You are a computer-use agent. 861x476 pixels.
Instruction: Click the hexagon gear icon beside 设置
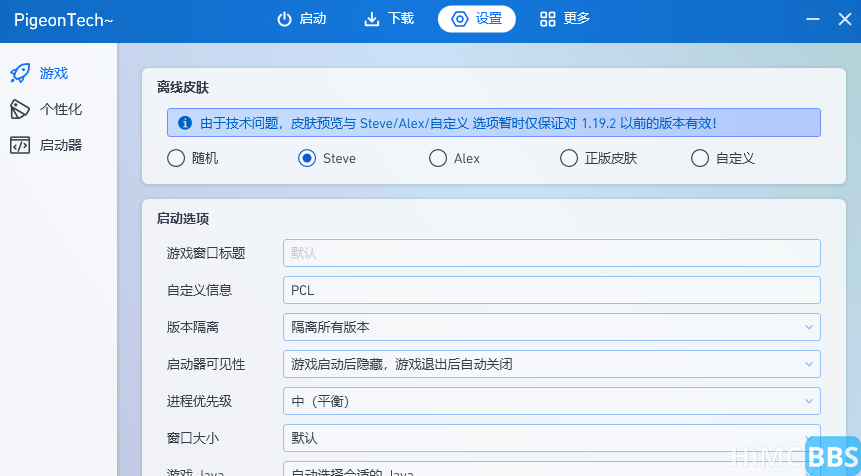pos(460,19)
